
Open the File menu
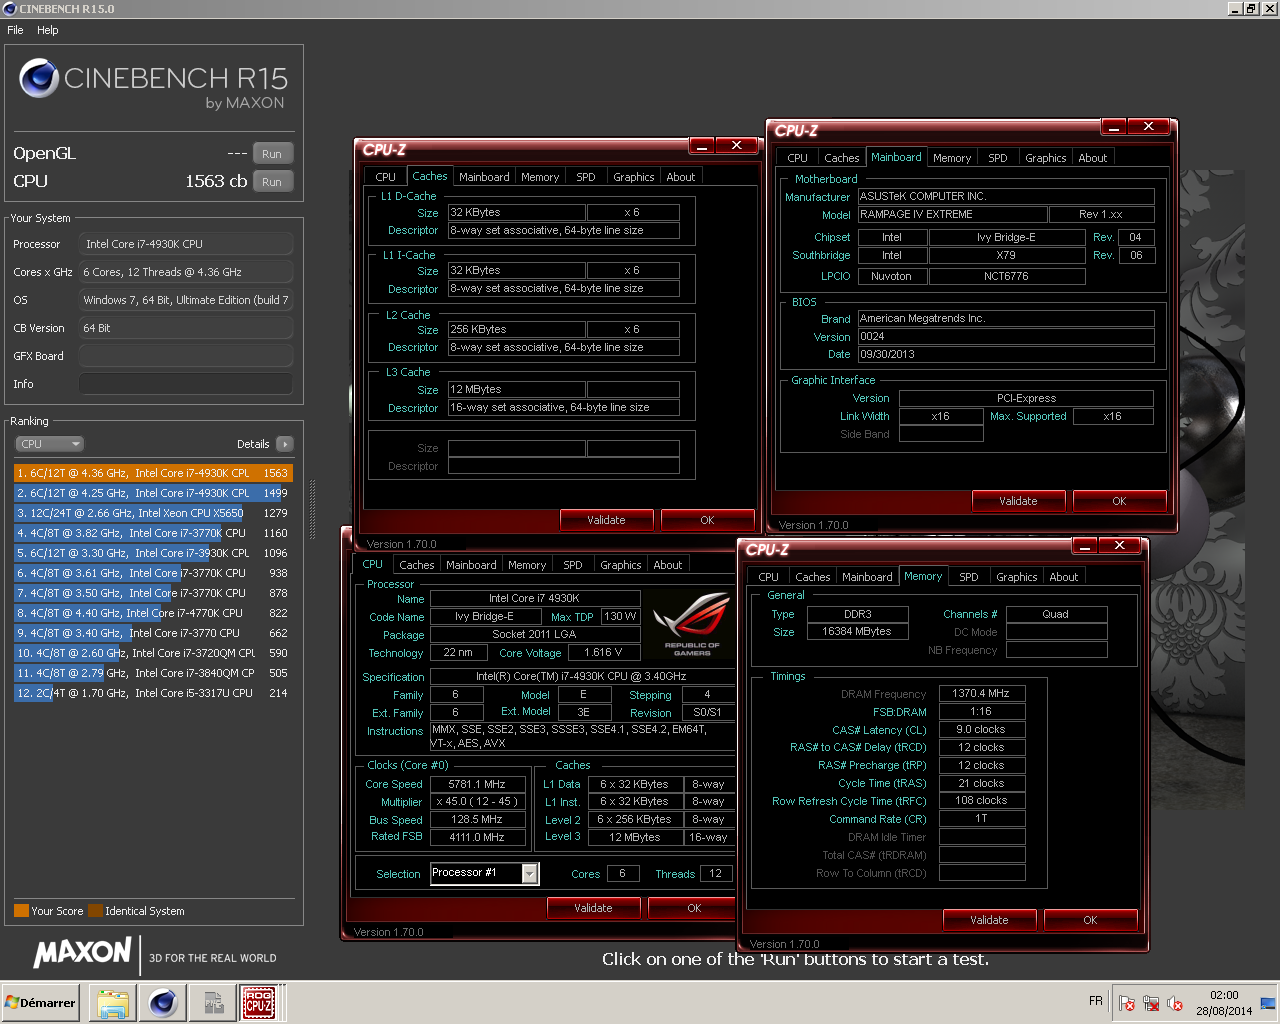click(15, 30)
